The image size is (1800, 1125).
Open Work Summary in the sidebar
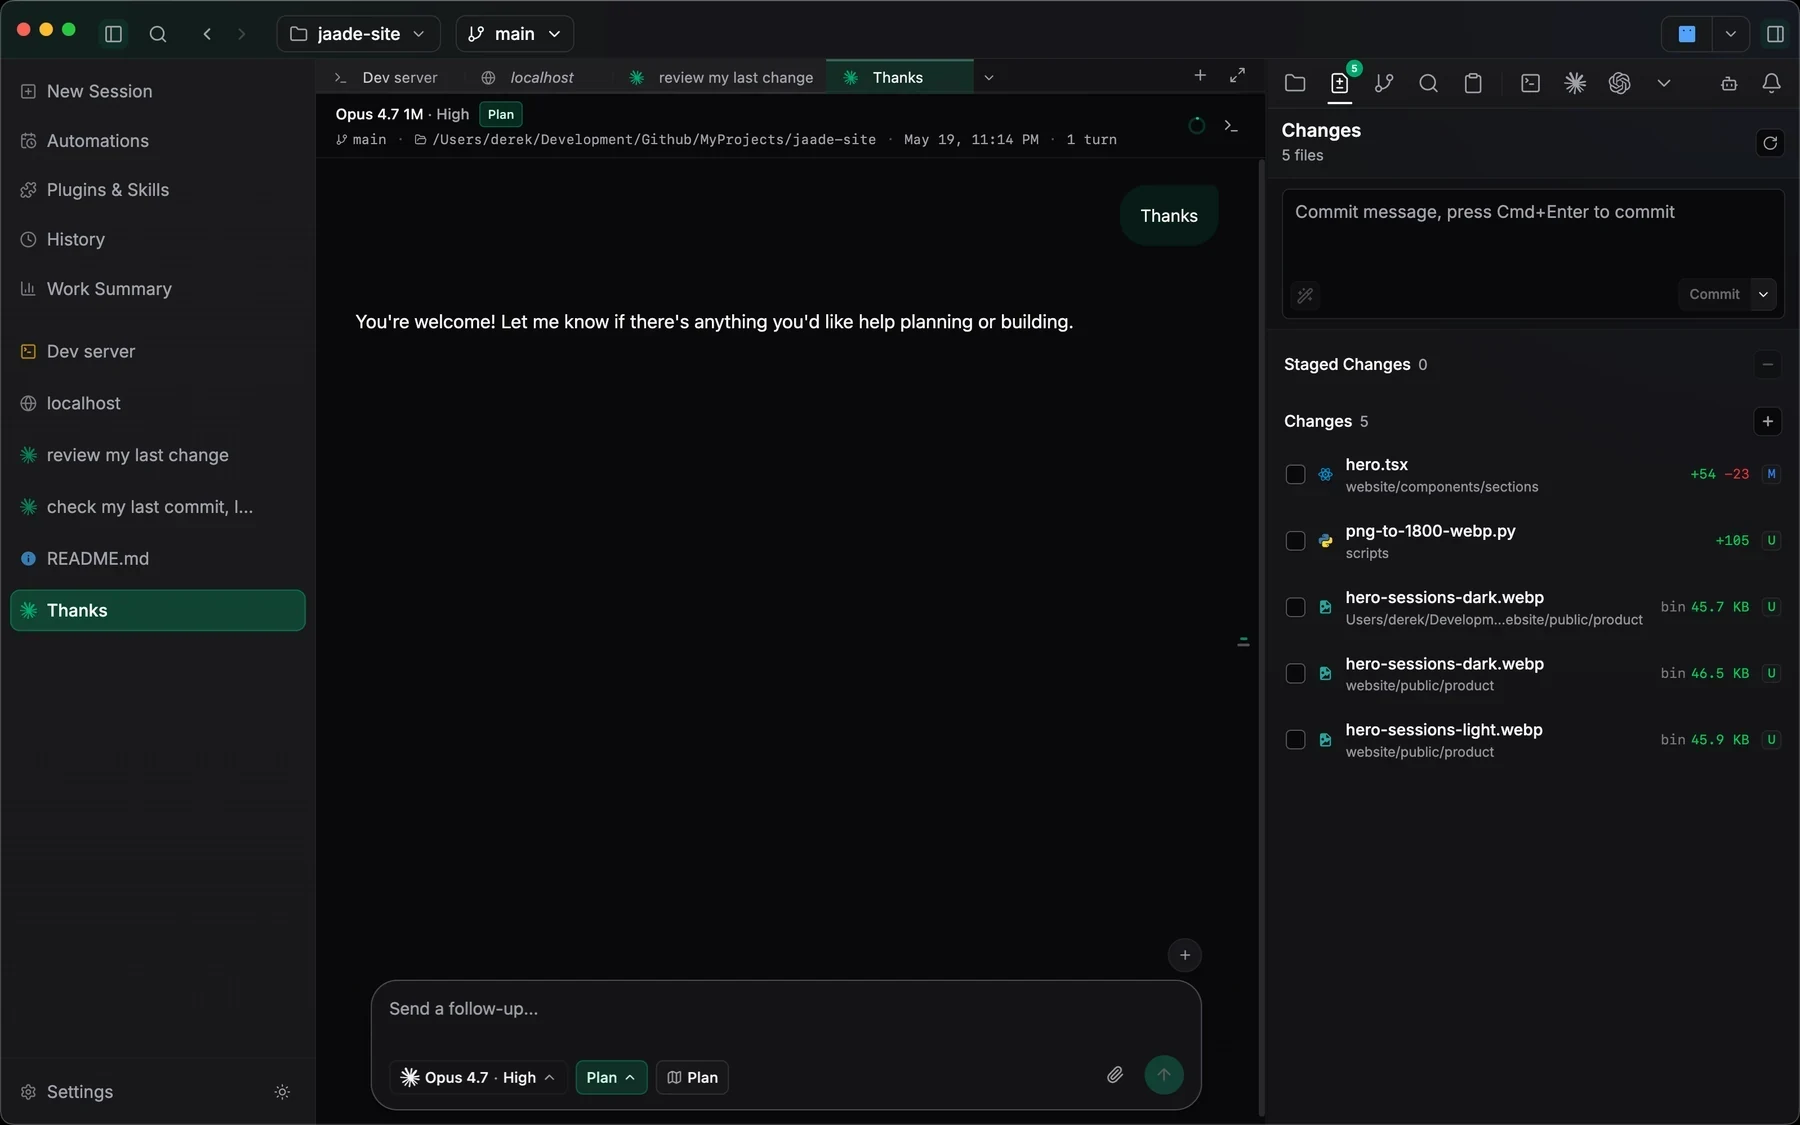pos(158,289)
